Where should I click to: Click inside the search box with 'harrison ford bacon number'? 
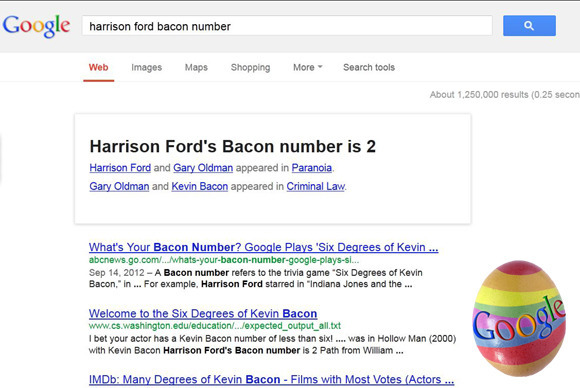click(287, 26)
